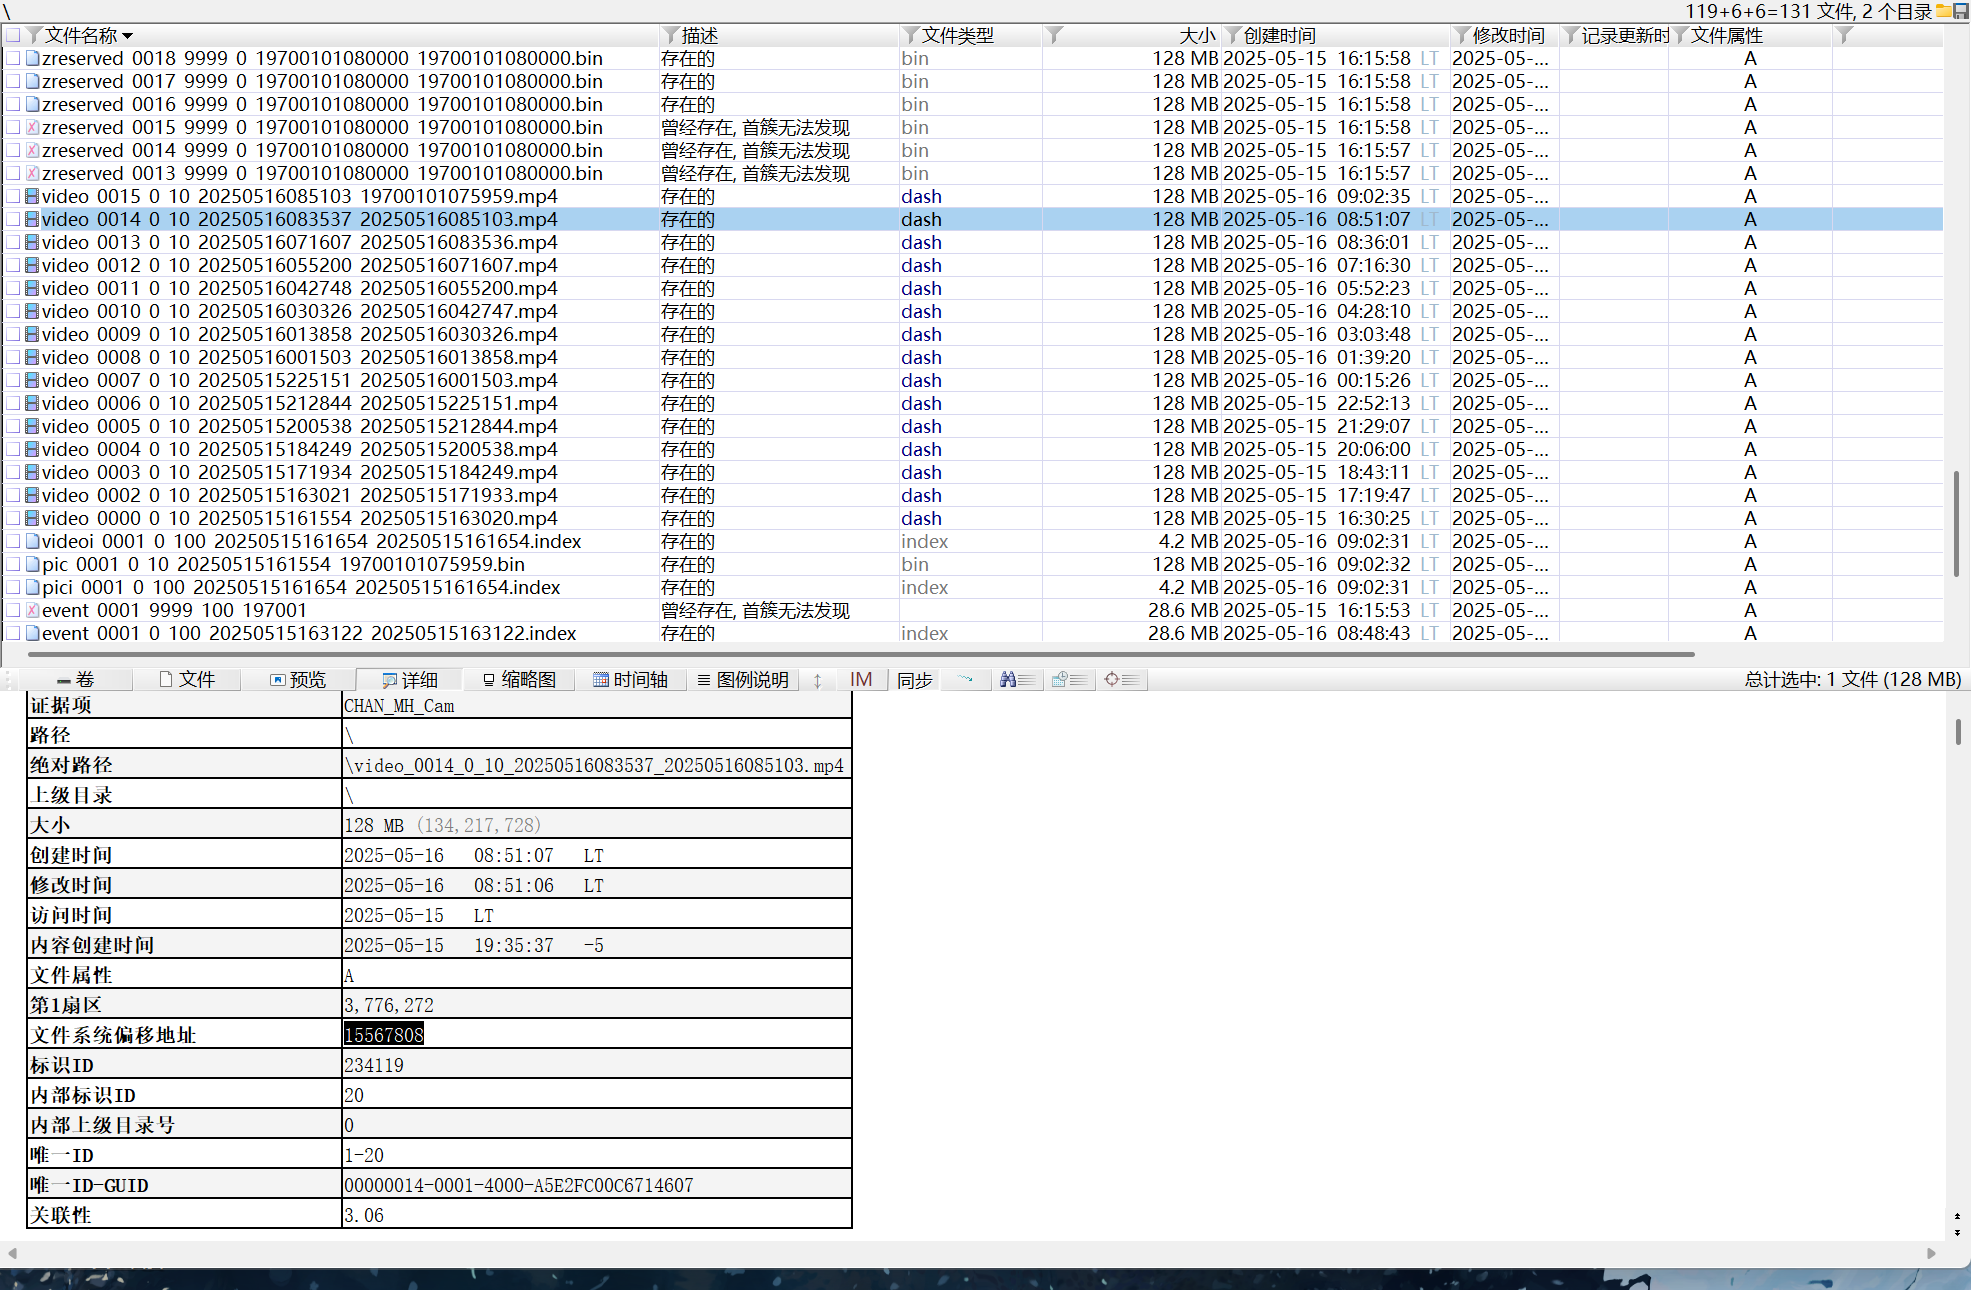Tick checkbox for zreserved 0018 bin file

tap(13, 59)
